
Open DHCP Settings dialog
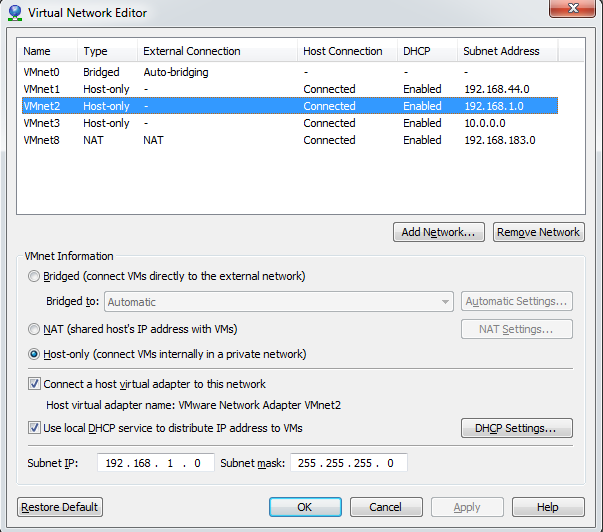pos(517,428)
